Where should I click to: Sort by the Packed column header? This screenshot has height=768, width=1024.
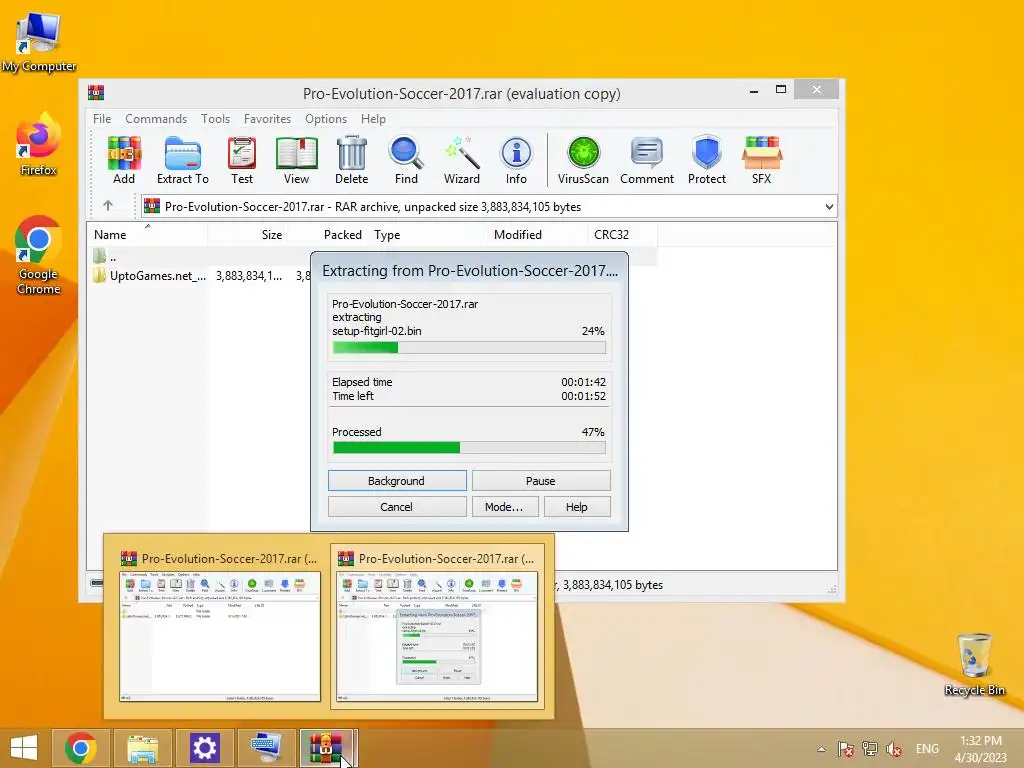[x=327, y=234]
